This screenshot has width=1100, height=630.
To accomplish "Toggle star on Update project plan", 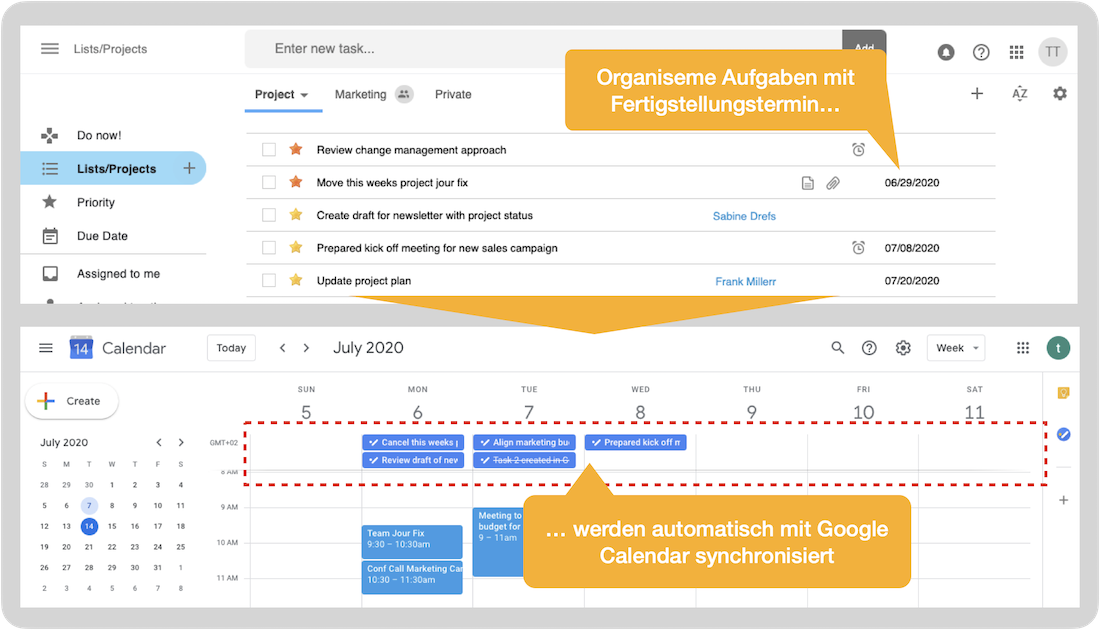I will [296, 280].
